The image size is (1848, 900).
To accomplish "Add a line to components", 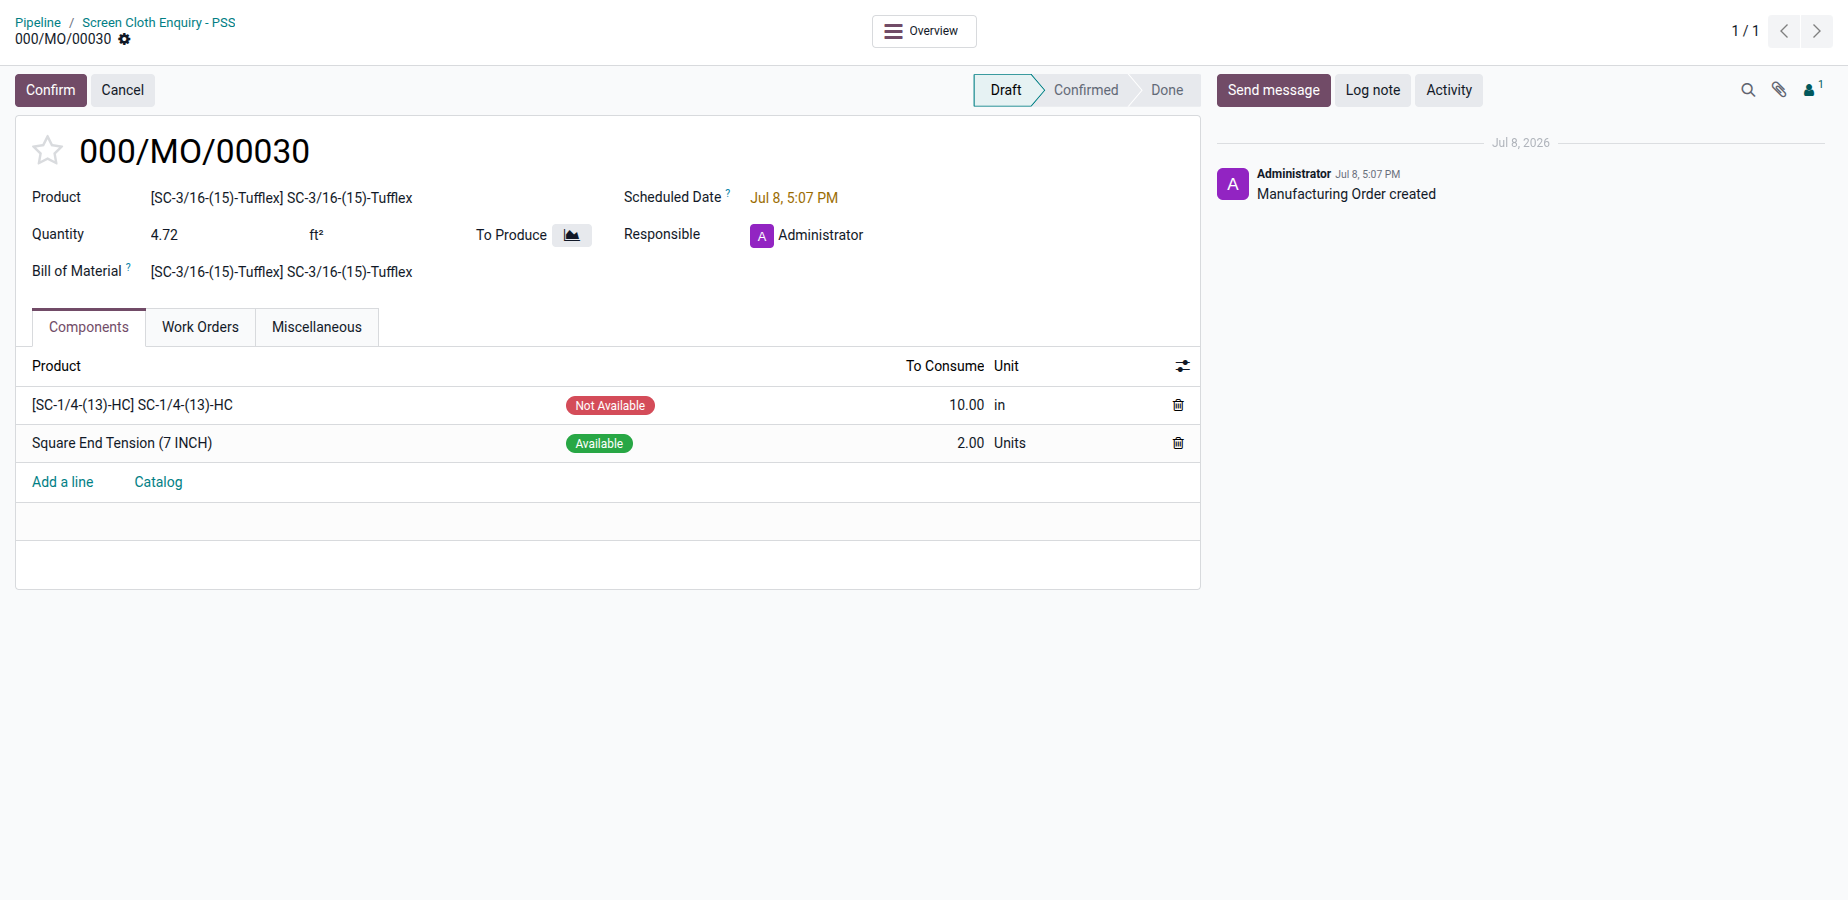I will pos(63,482).
